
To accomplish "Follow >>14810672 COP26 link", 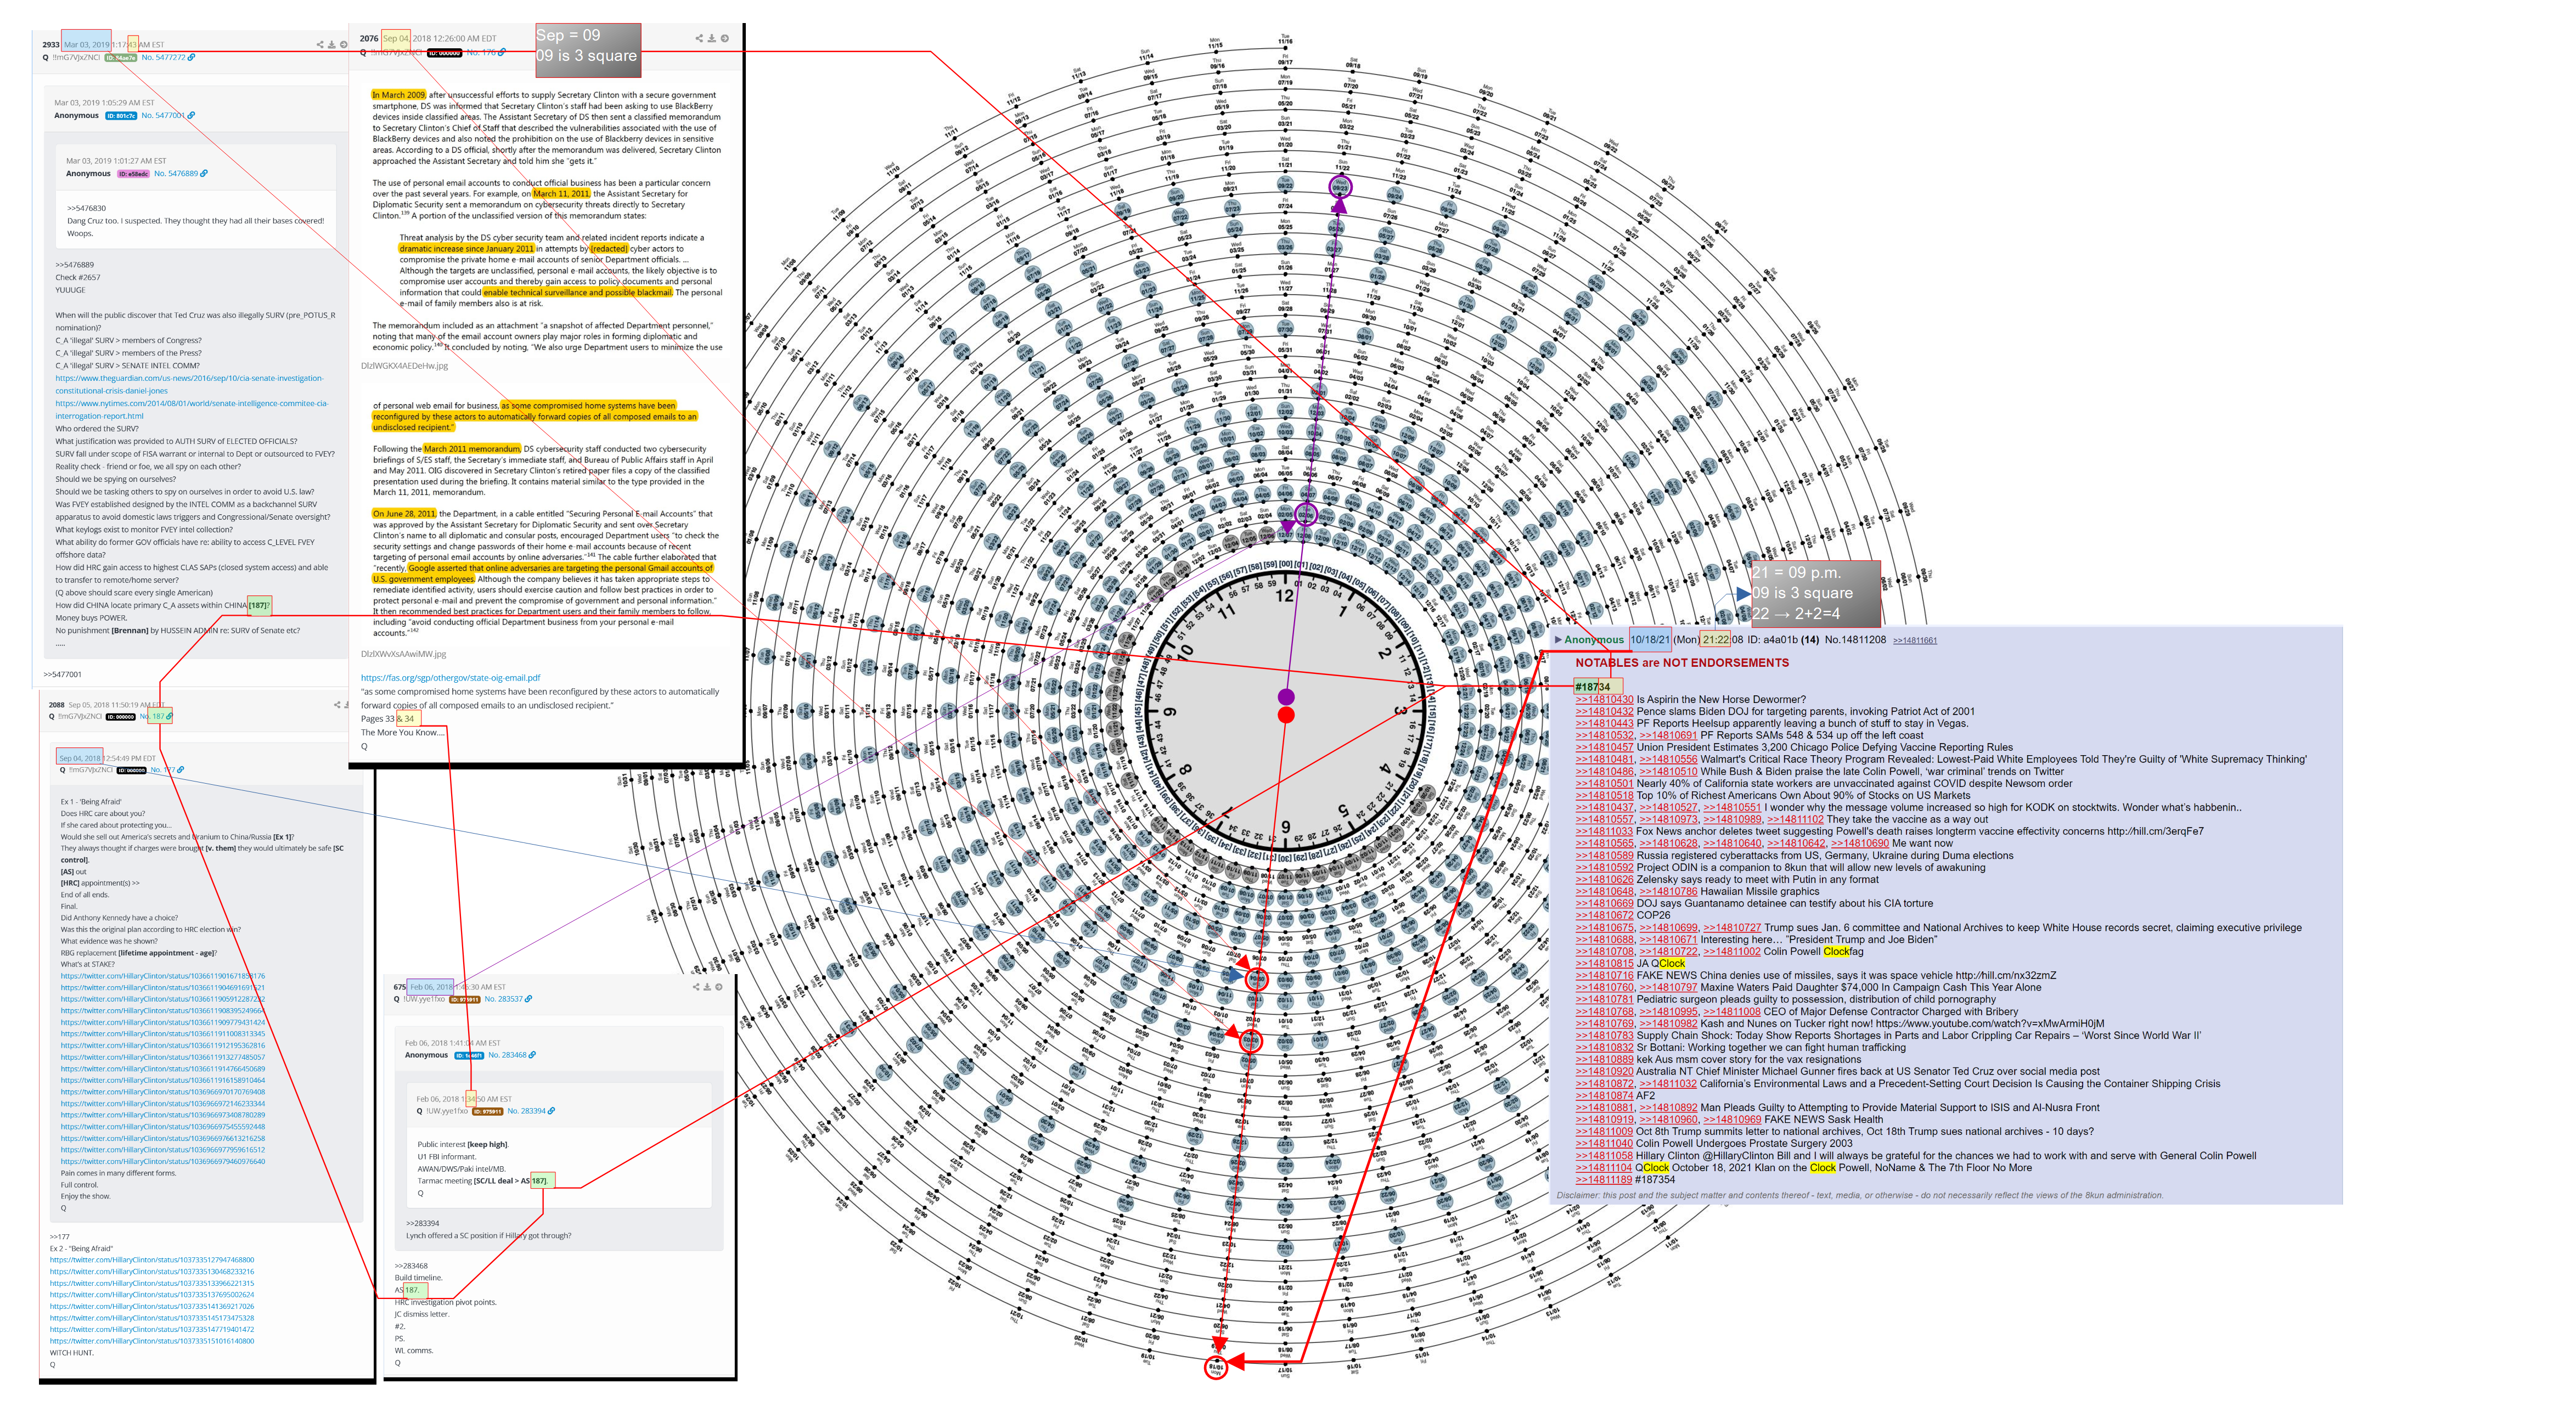I will [1604, 915].
